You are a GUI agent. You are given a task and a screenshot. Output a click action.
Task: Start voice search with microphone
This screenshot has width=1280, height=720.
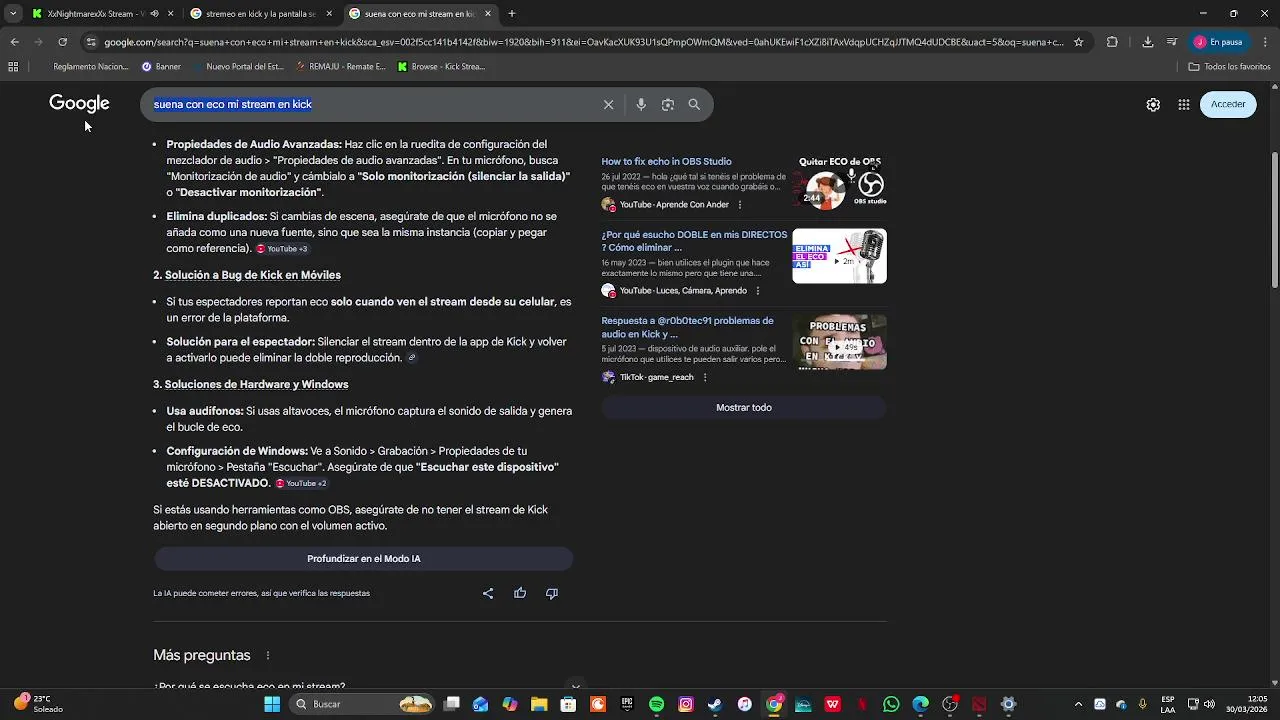tap(641, 104)
